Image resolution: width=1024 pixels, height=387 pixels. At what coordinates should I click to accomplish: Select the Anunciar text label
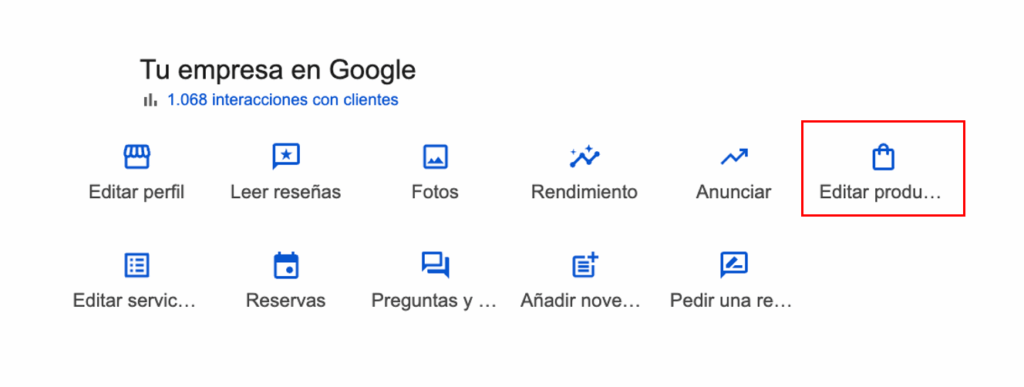click(733, 193)
